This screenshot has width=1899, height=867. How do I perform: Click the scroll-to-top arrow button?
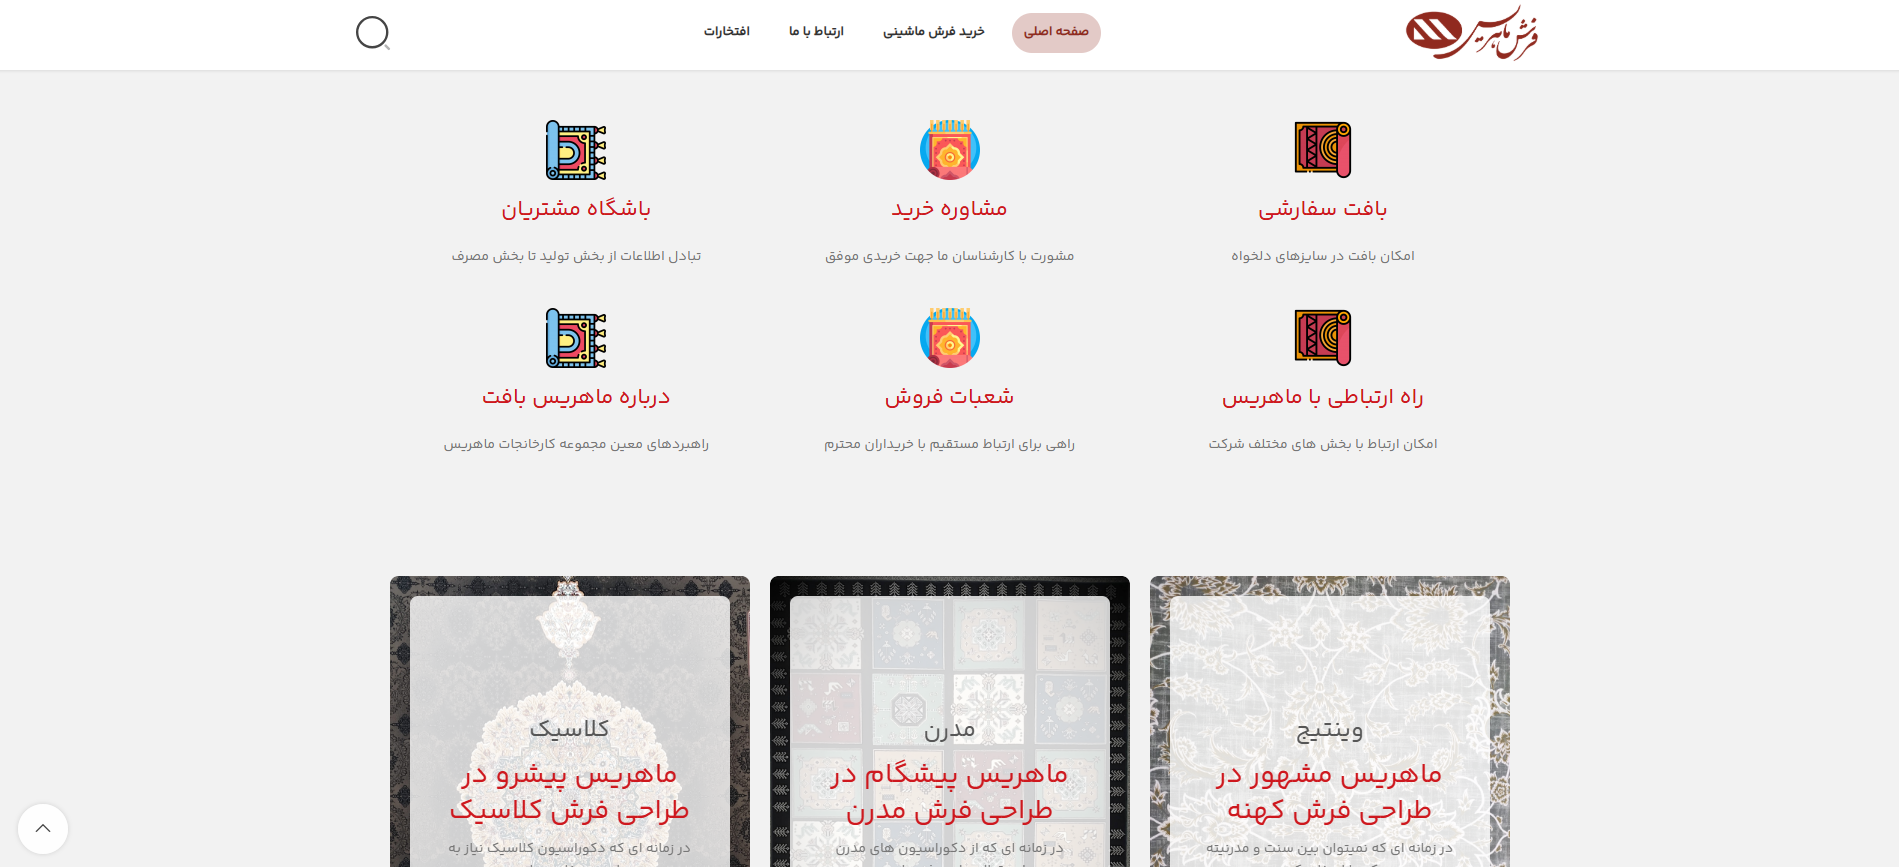point(43,828)
